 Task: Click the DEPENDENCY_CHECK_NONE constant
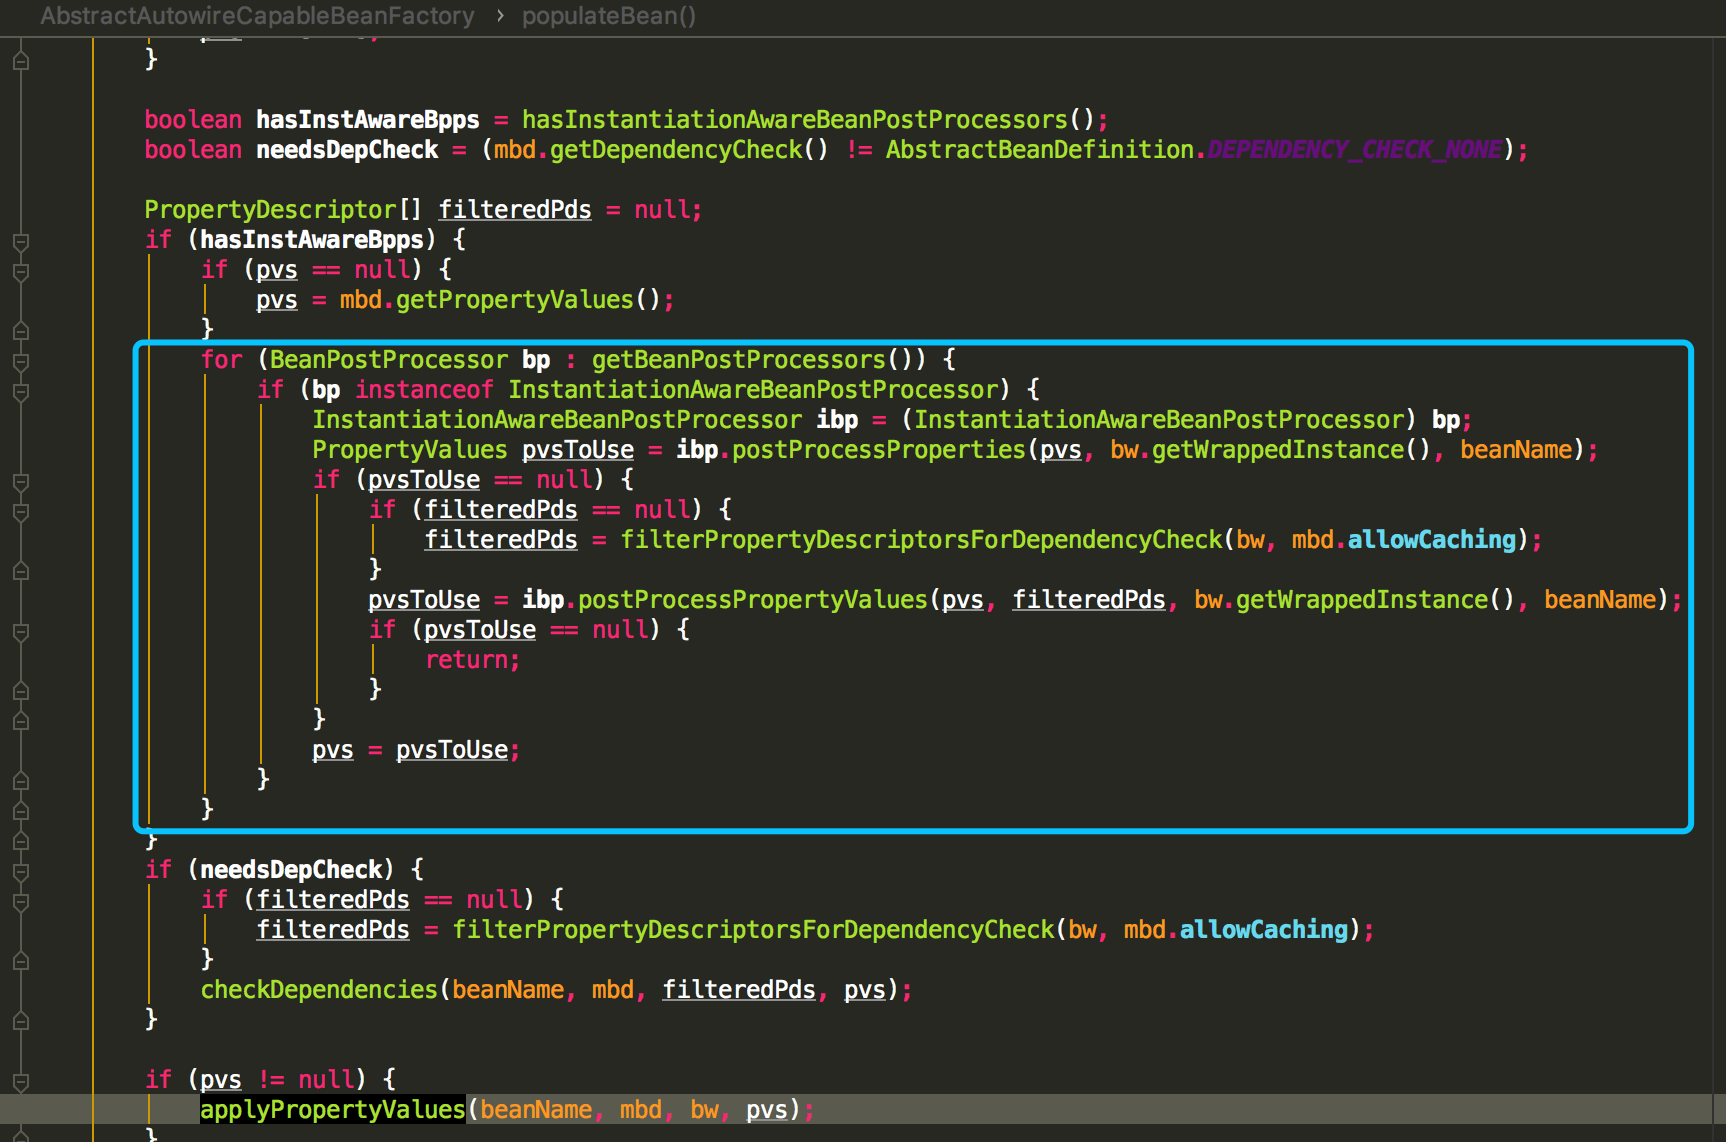[x=1355, y=150]
